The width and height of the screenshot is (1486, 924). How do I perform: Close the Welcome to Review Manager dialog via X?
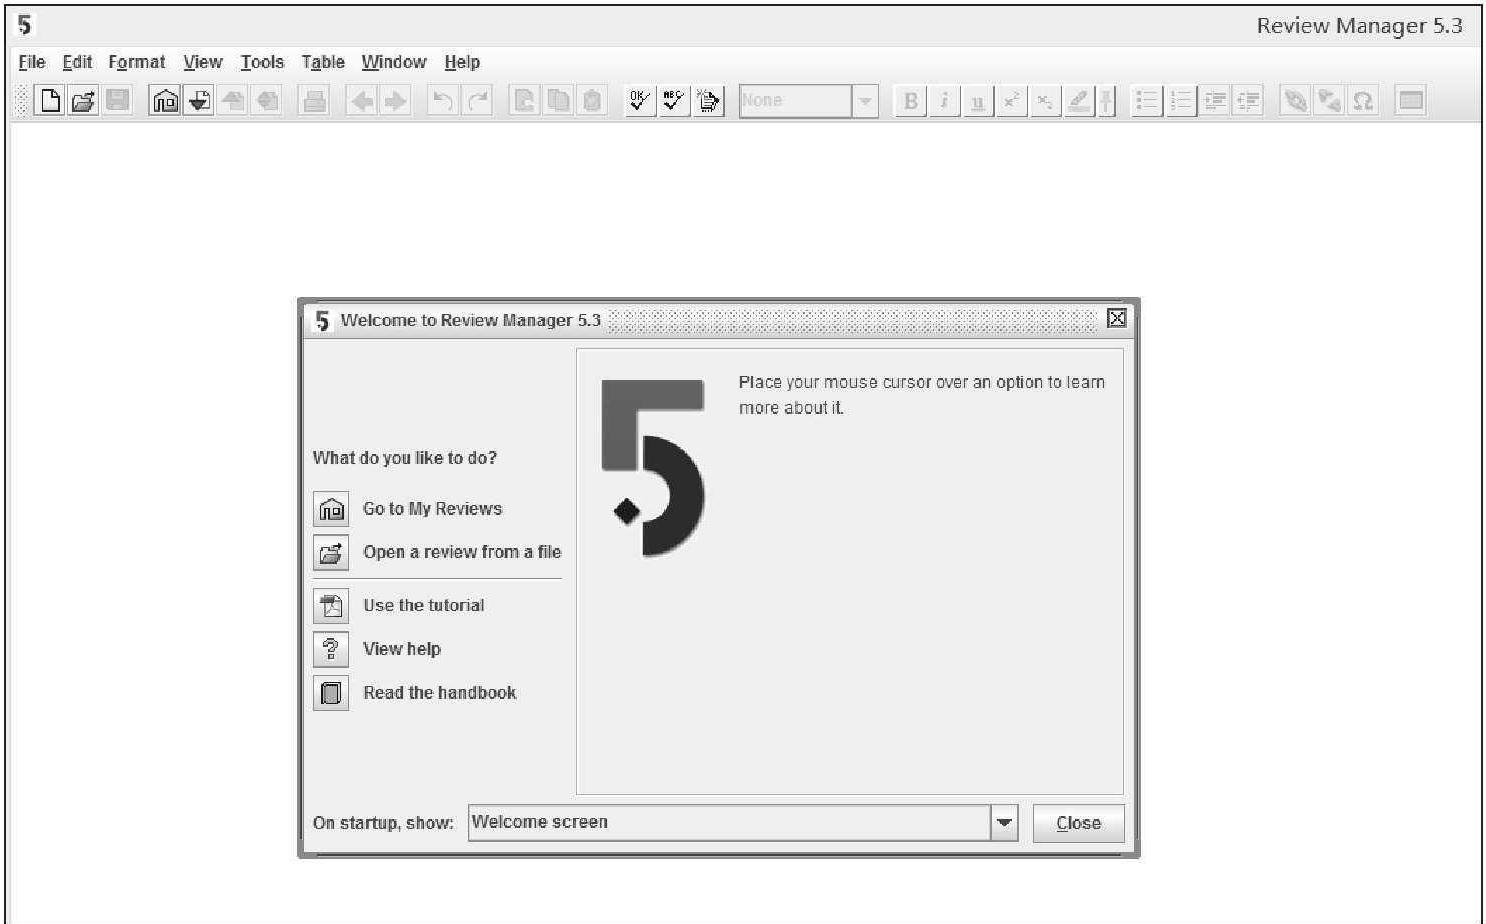pyautogui.click(x=1117, y=318)
